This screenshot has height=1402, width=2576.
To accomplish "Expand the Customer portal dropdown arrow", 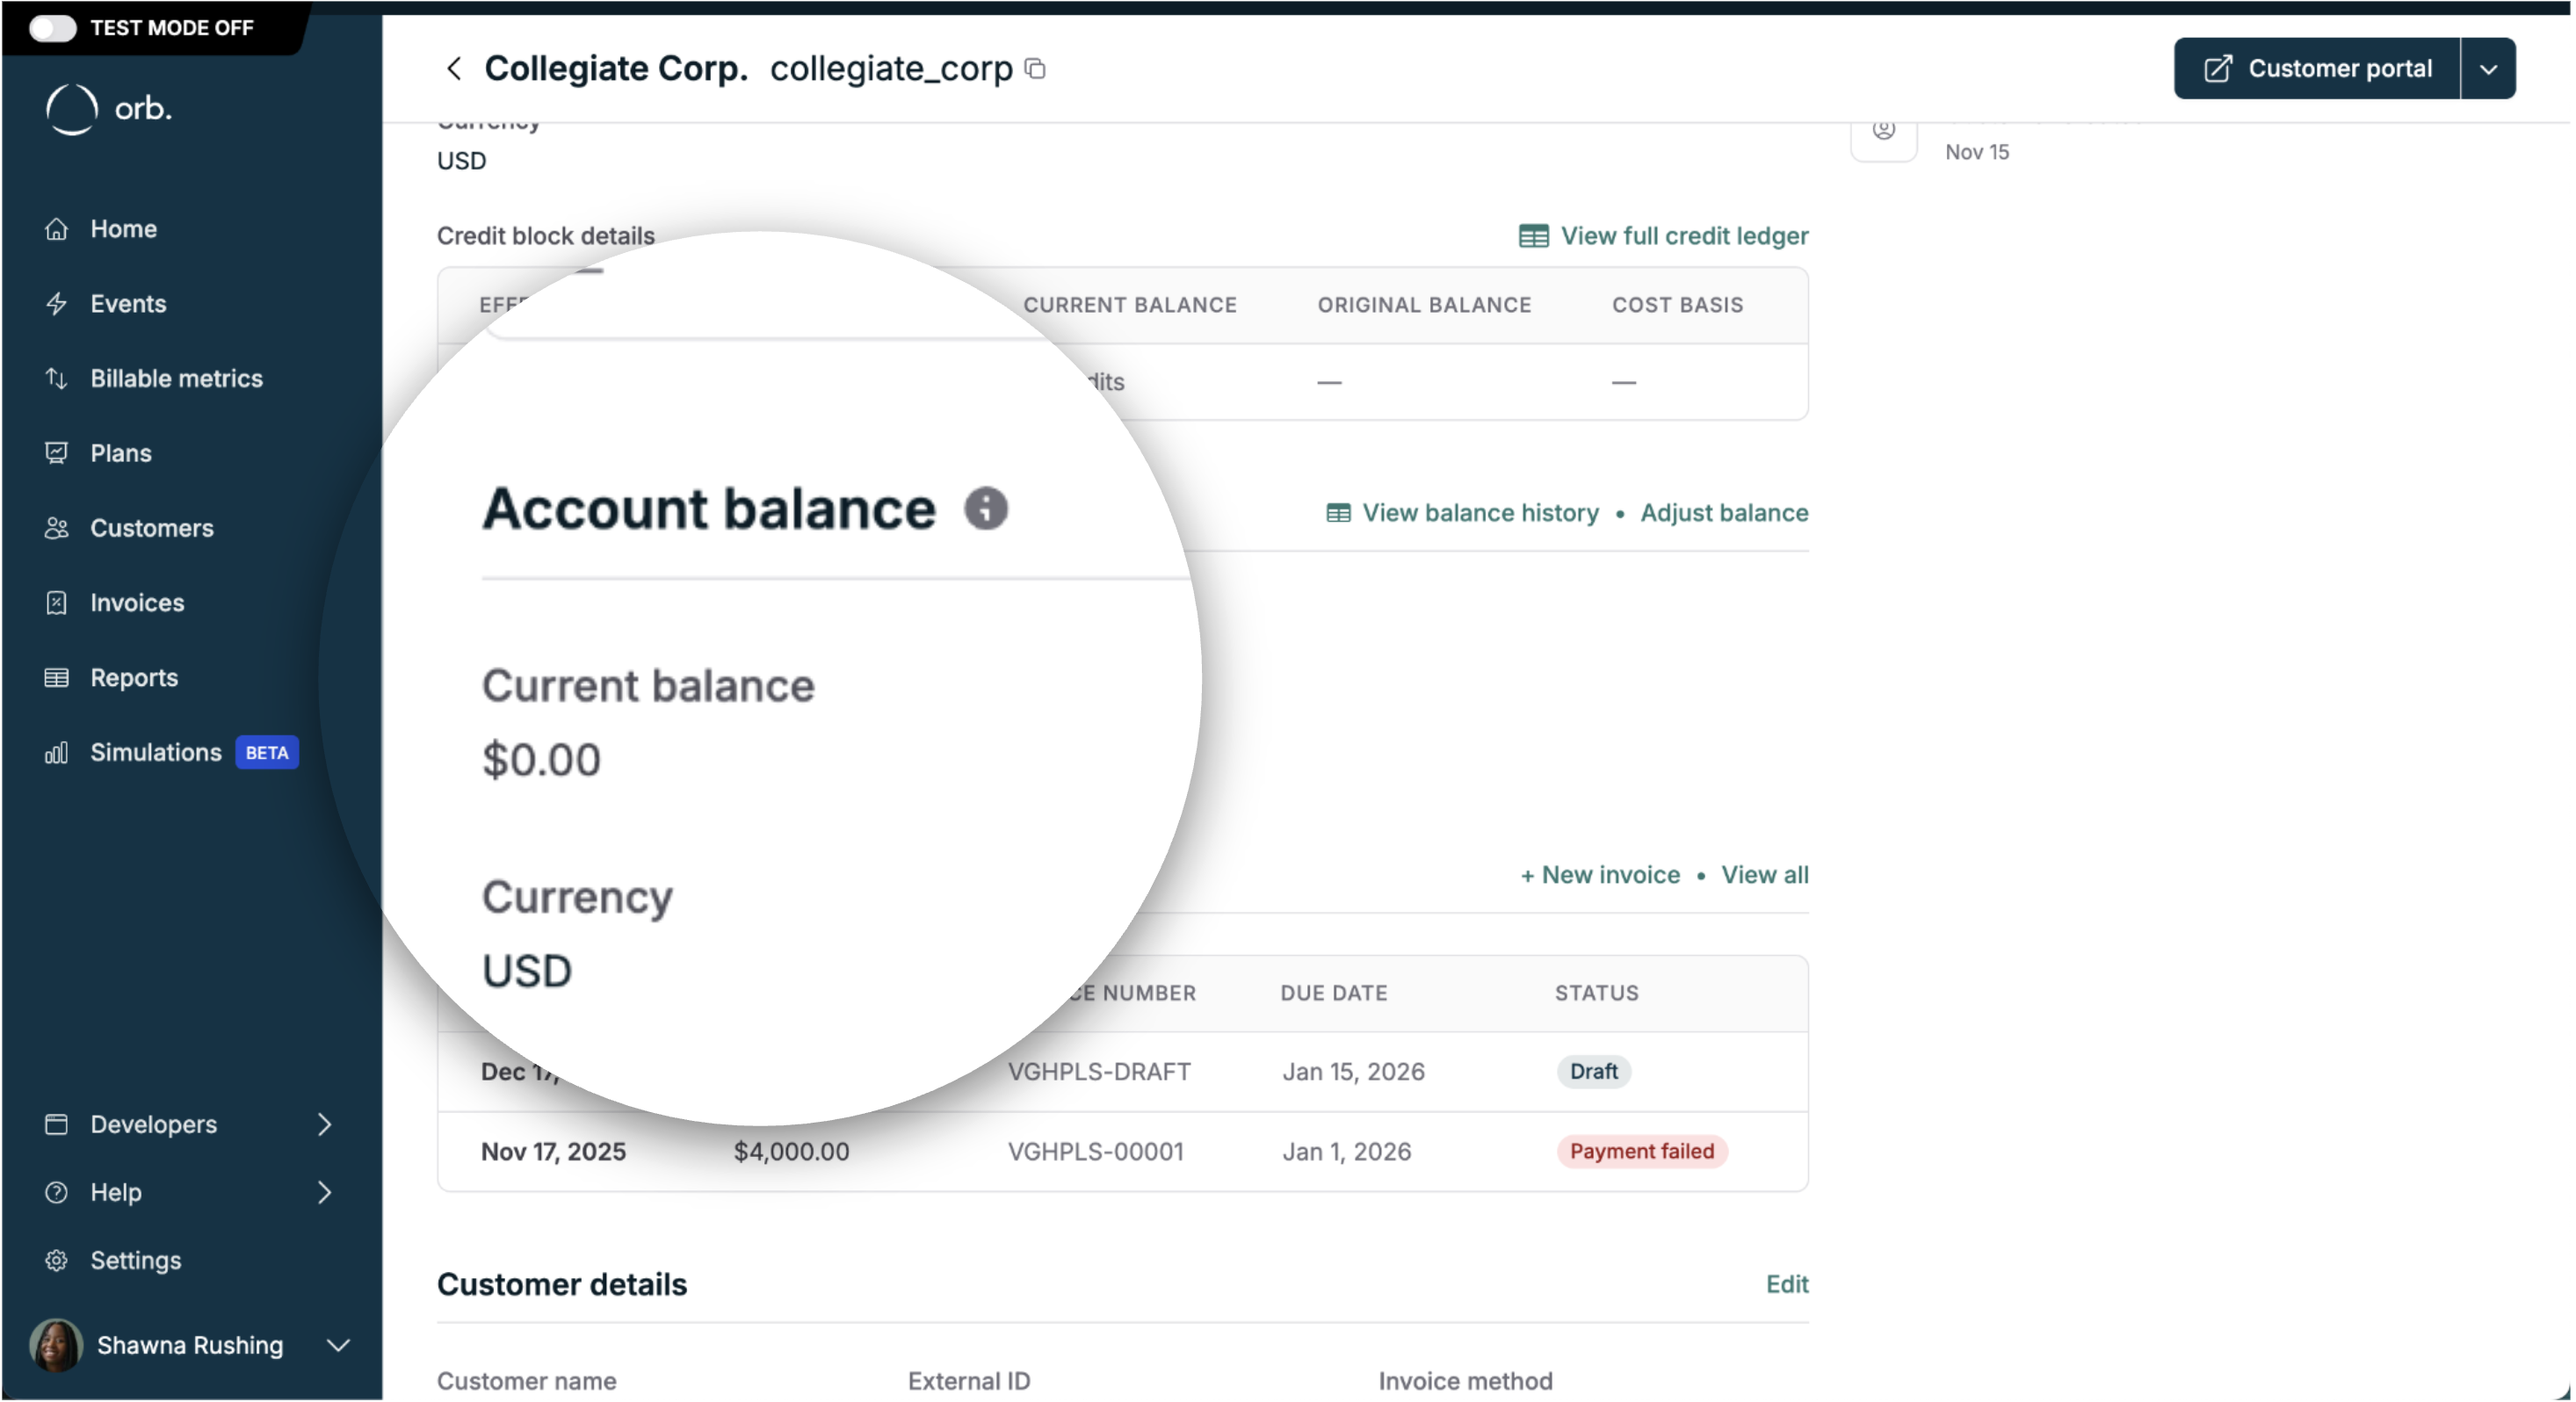I will pos(2489,68).
